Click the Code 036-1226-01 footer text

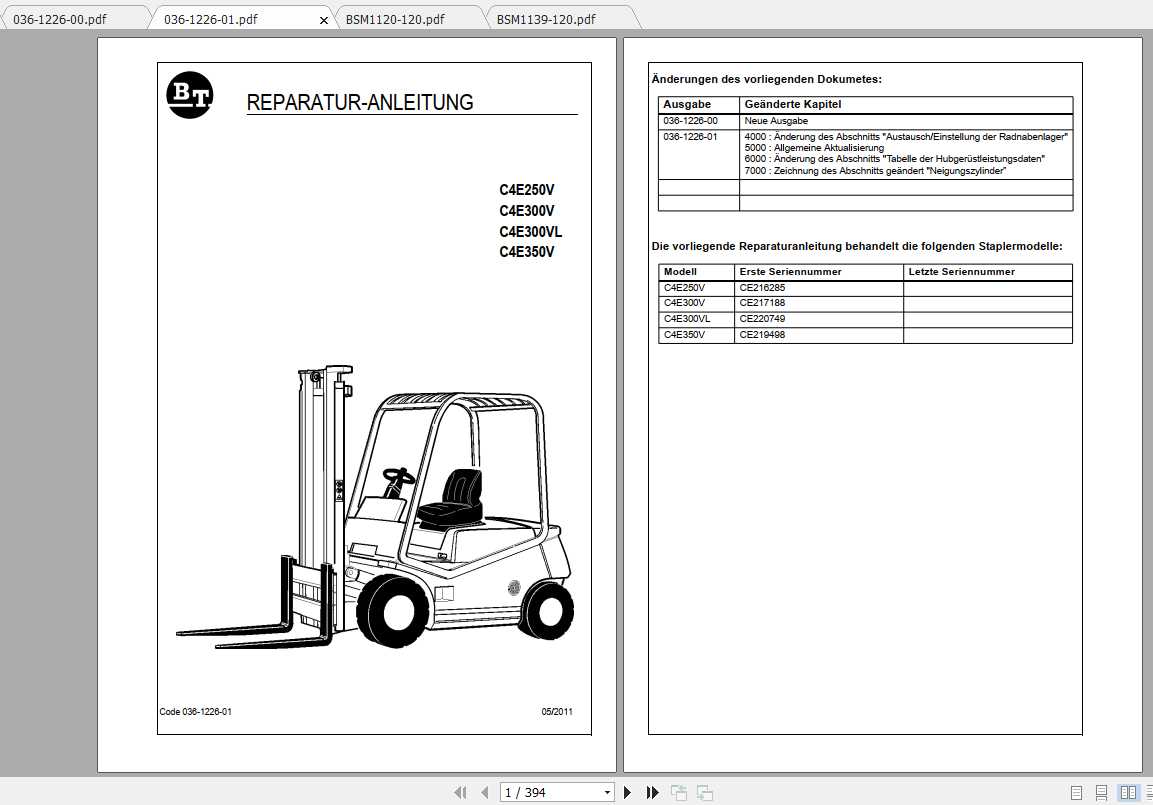pos(196,712)
